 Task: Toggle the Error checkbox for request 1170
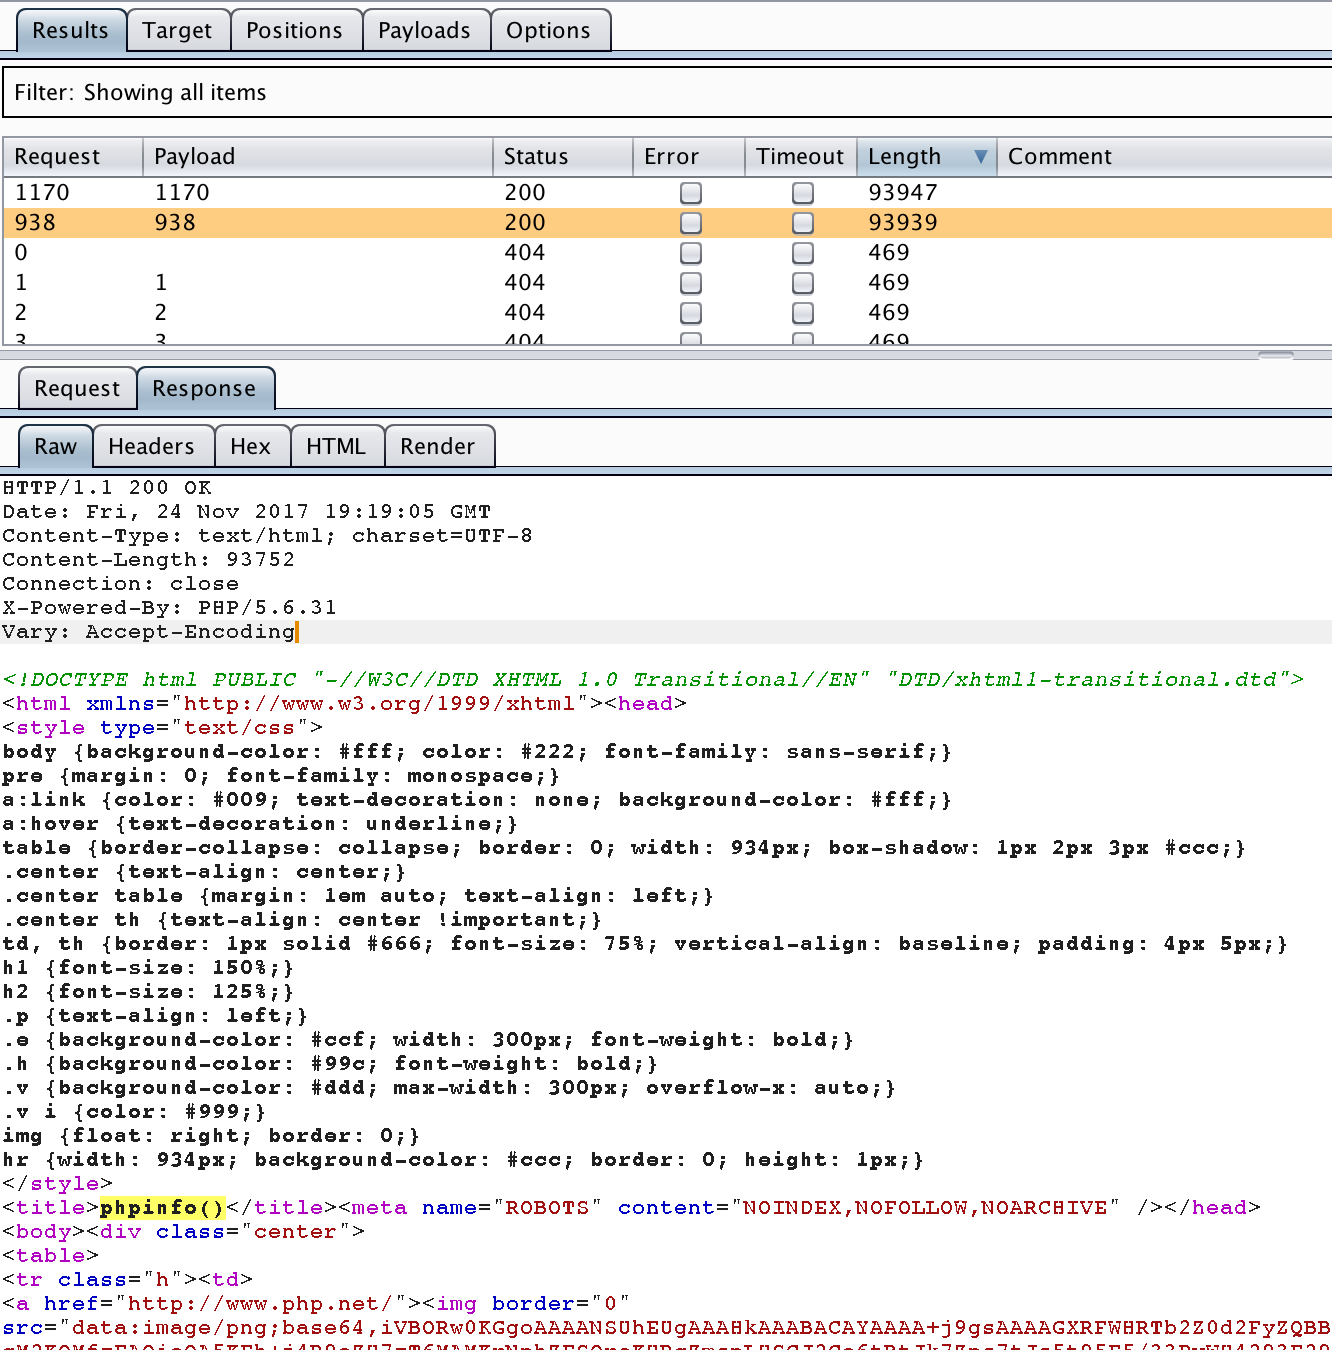pos(691,192)
